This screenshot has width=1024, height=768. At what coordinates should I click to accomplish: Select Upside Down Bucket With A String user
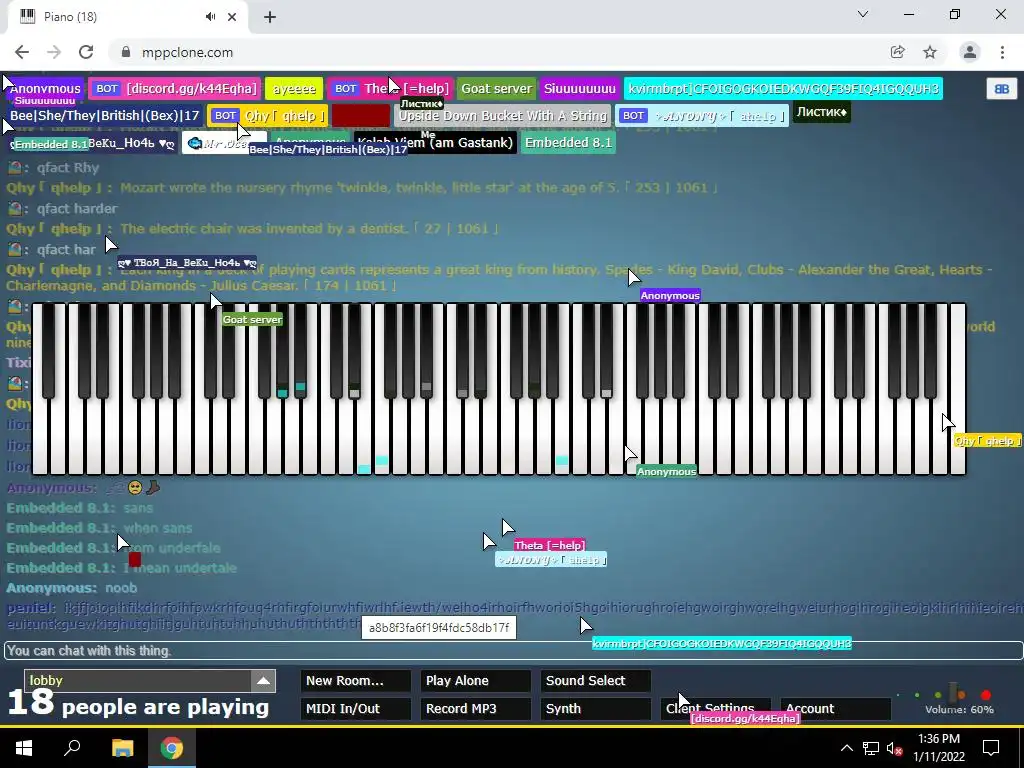click(x=503, y=116)
